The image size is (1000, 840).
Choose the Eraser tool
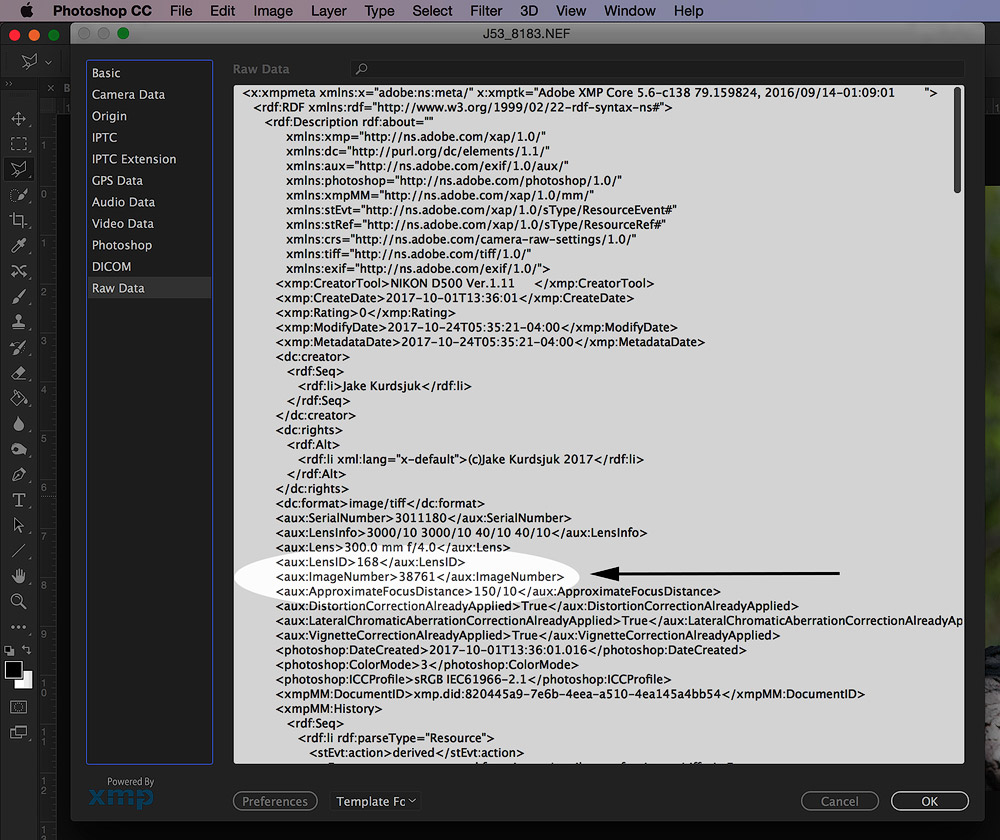pos(19,373)
